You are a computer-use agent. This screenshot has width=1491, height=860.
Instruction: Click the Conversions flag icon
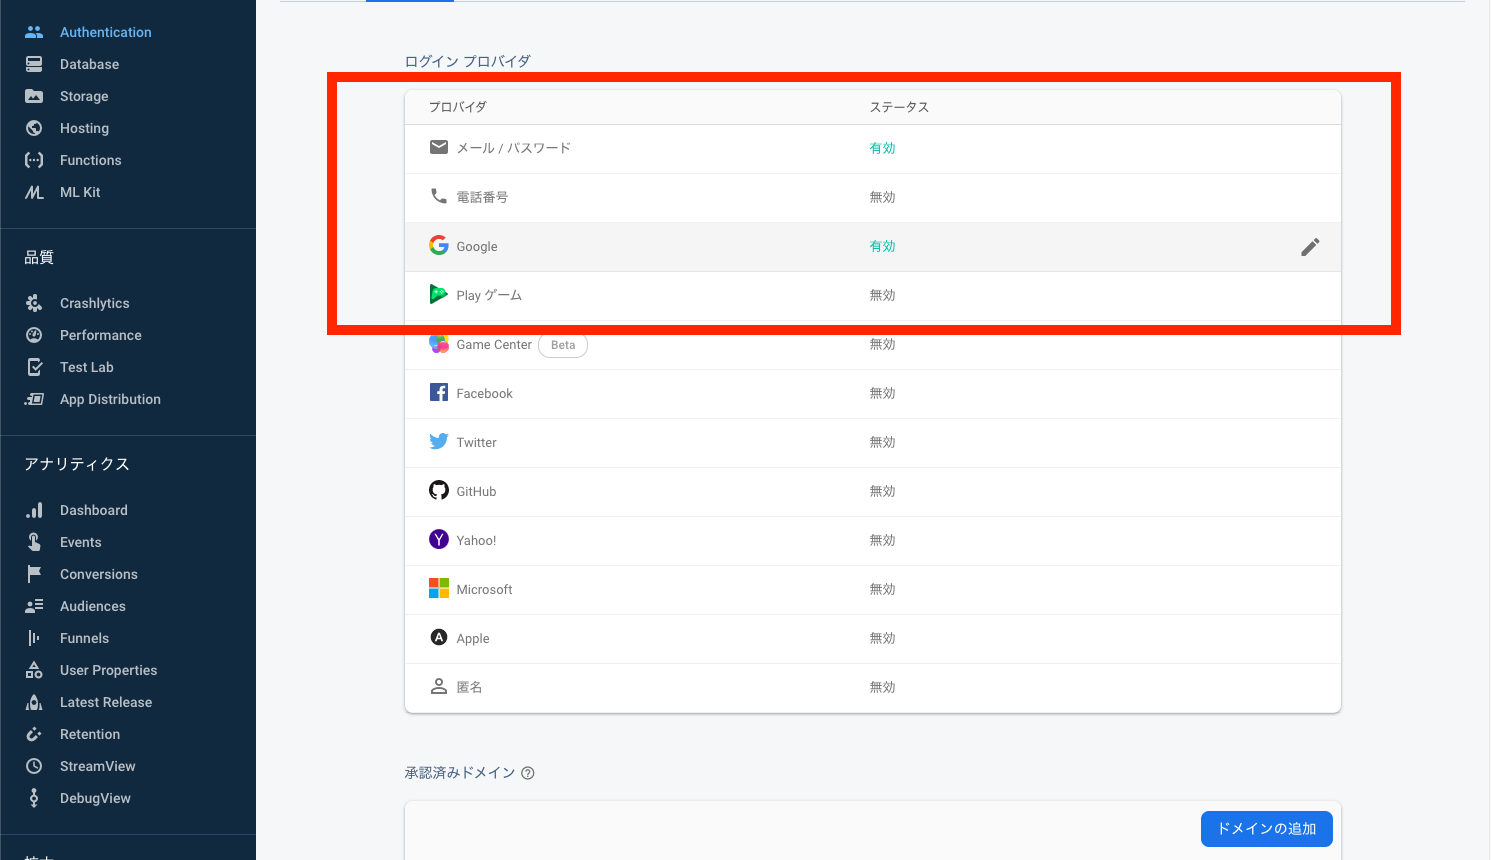click(x=34, y=574)
